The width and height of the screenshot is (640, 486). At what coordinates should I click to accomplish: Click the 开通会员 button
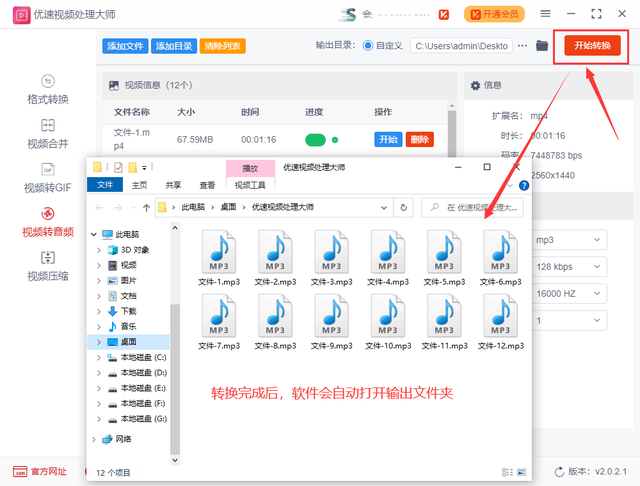coord(494,14)
